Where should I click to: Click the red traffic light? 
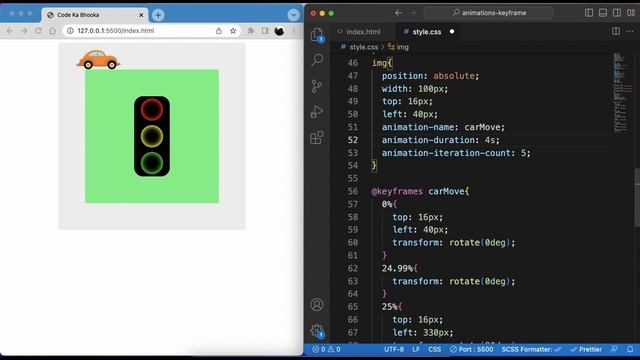tap(152, 109)
